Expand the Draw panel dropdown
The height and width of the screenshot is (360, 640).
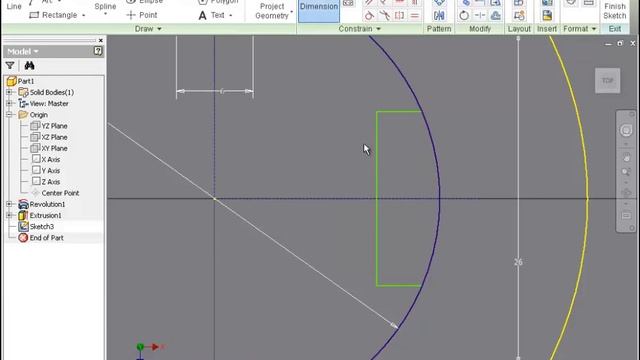[159, 29]
